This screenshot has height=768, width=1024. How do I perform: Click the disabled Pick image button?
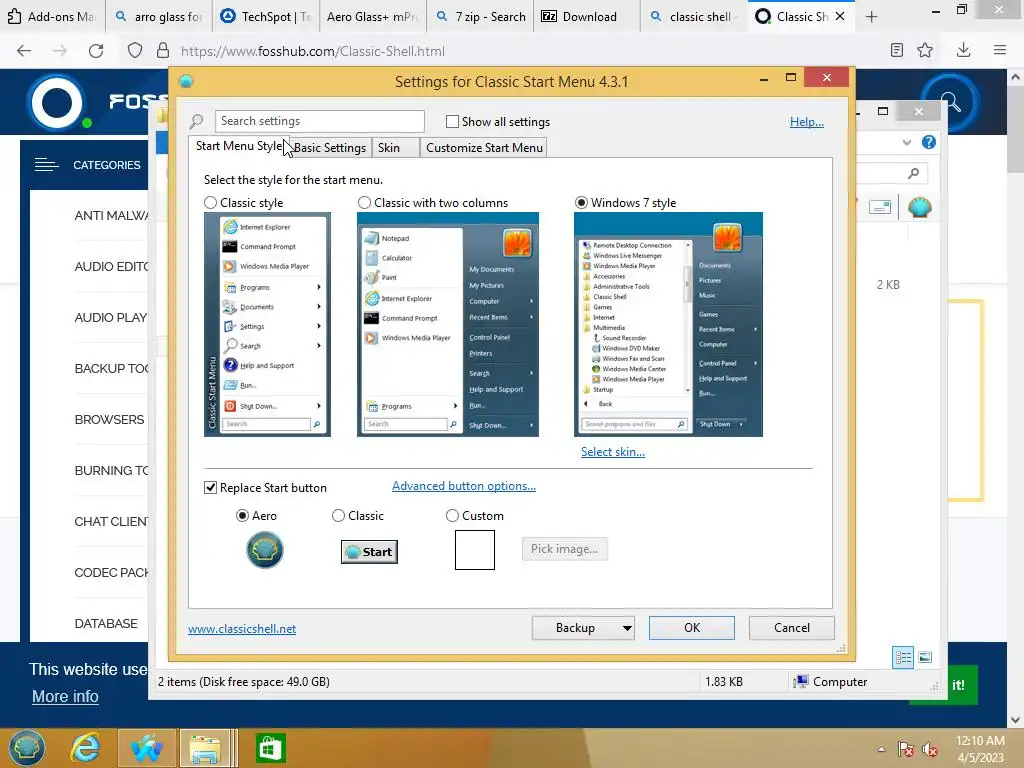564,549
